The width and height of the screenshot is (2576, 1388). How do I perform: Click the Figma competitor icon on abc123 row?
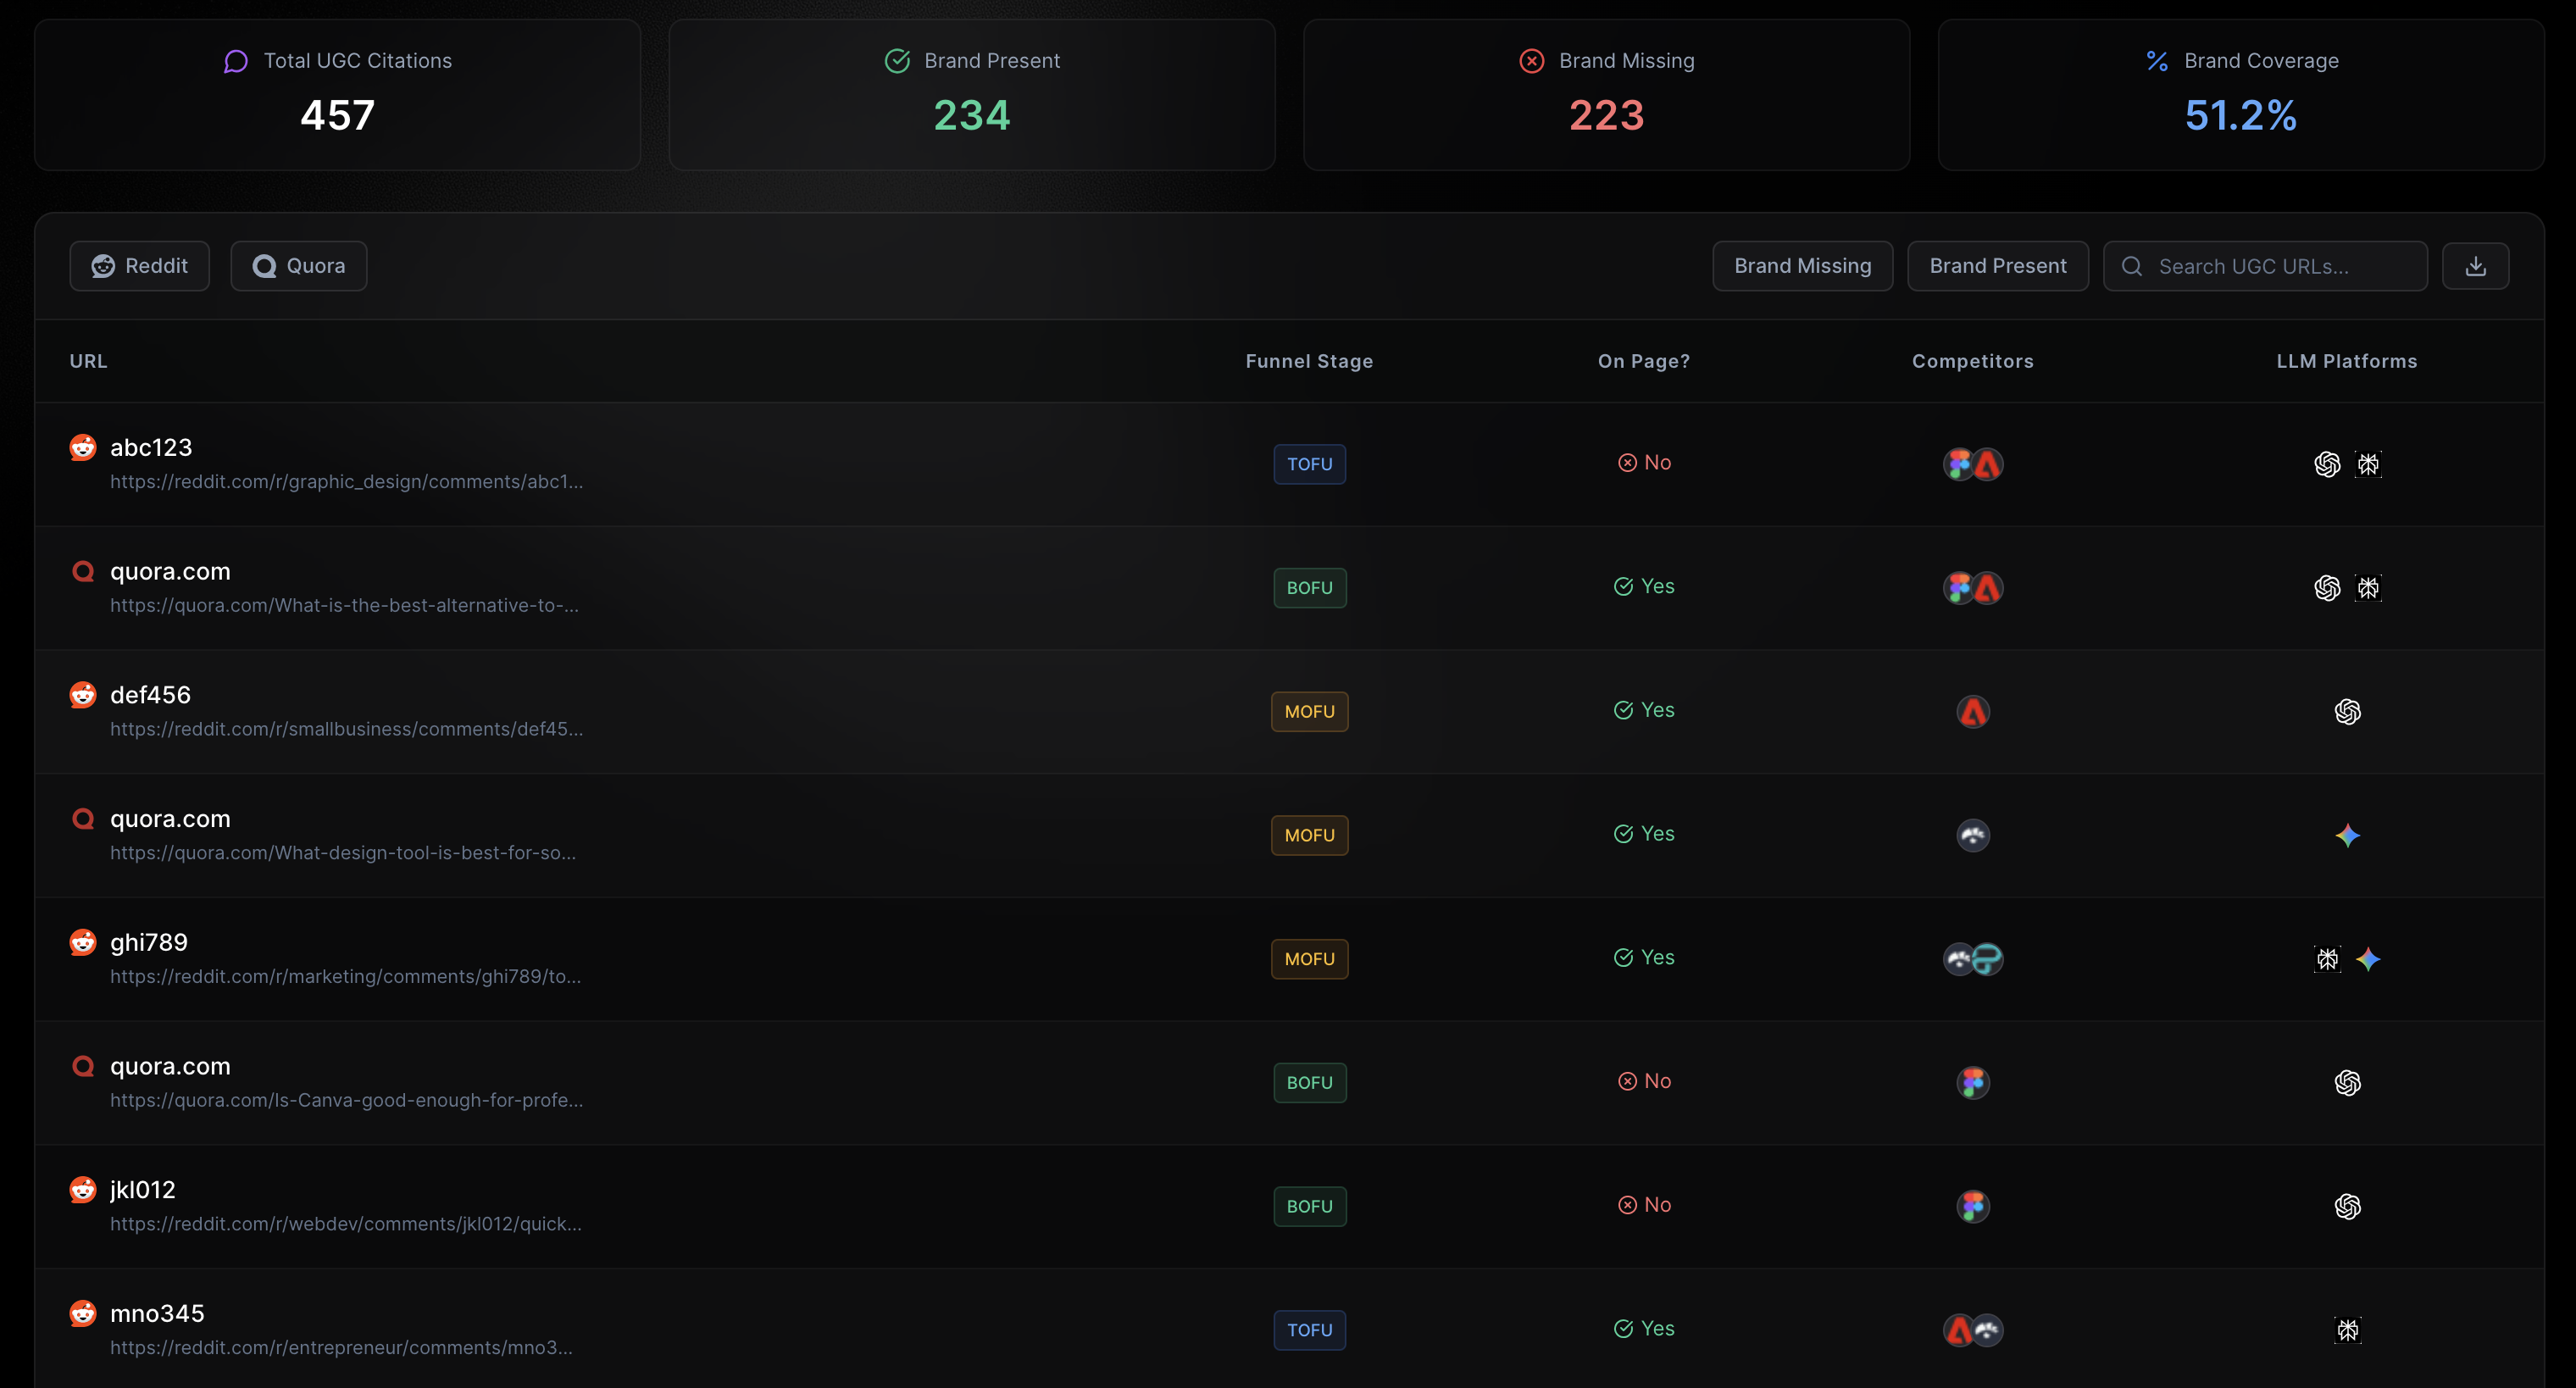[1960, 463]
